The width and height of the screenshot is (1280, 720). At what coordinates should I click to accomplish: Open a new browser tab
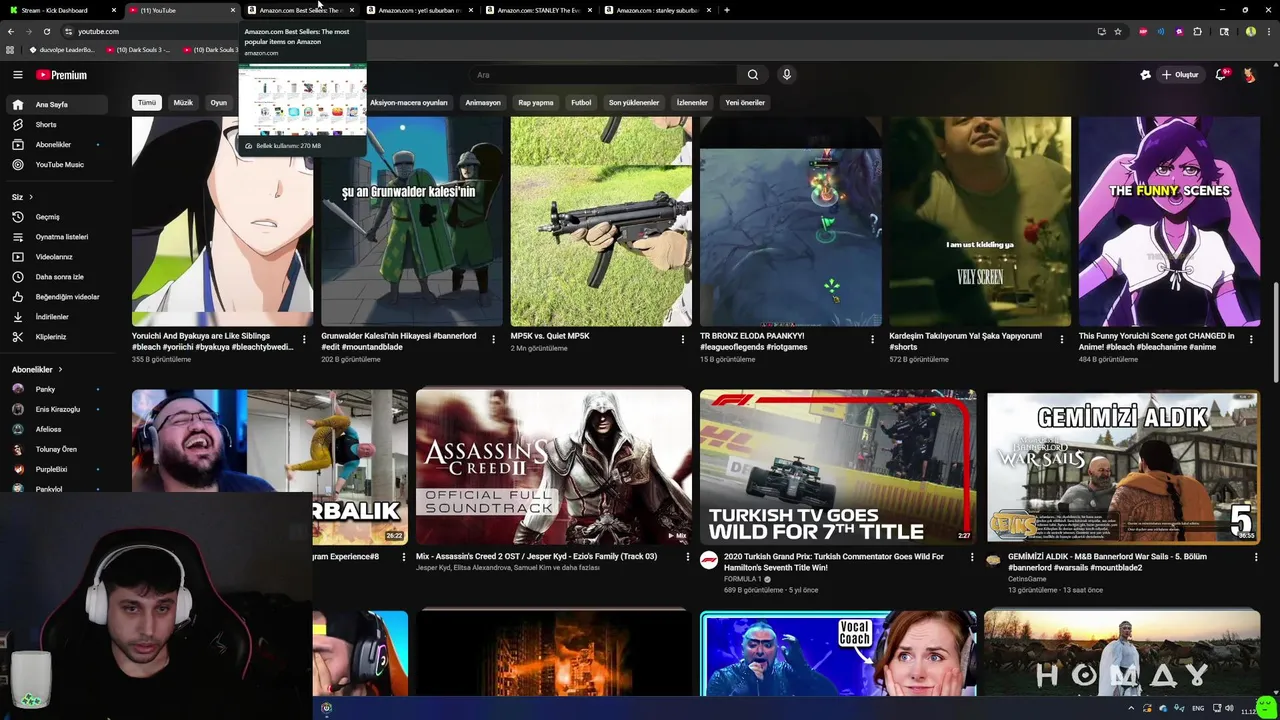727,10
